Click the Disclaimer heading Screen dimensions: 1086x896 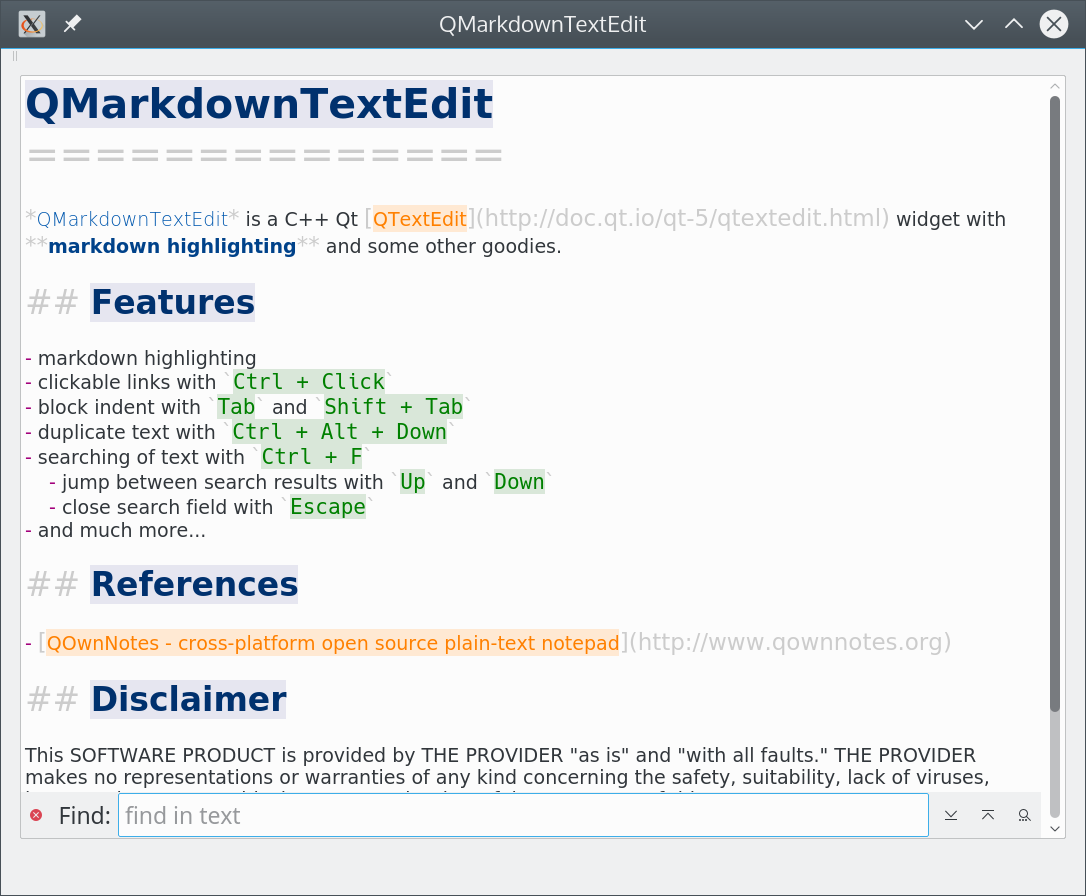coord(188,699)
